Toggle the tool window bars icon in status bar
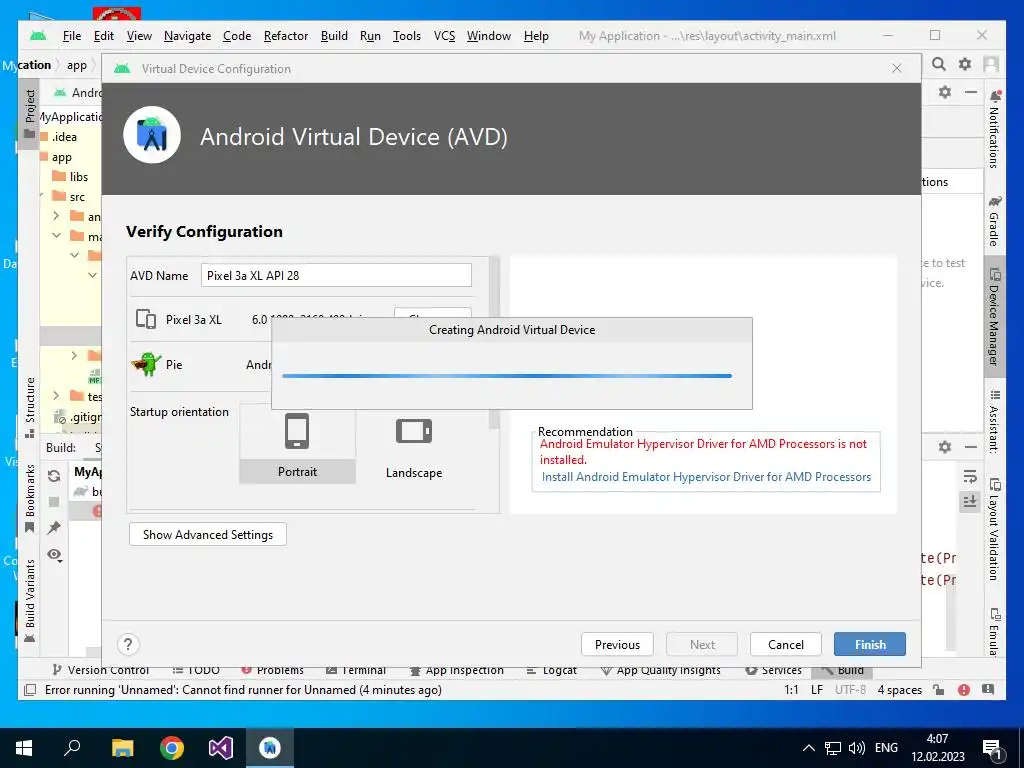The height and width of the screenshot is (768, 1024). pos(29,690)
